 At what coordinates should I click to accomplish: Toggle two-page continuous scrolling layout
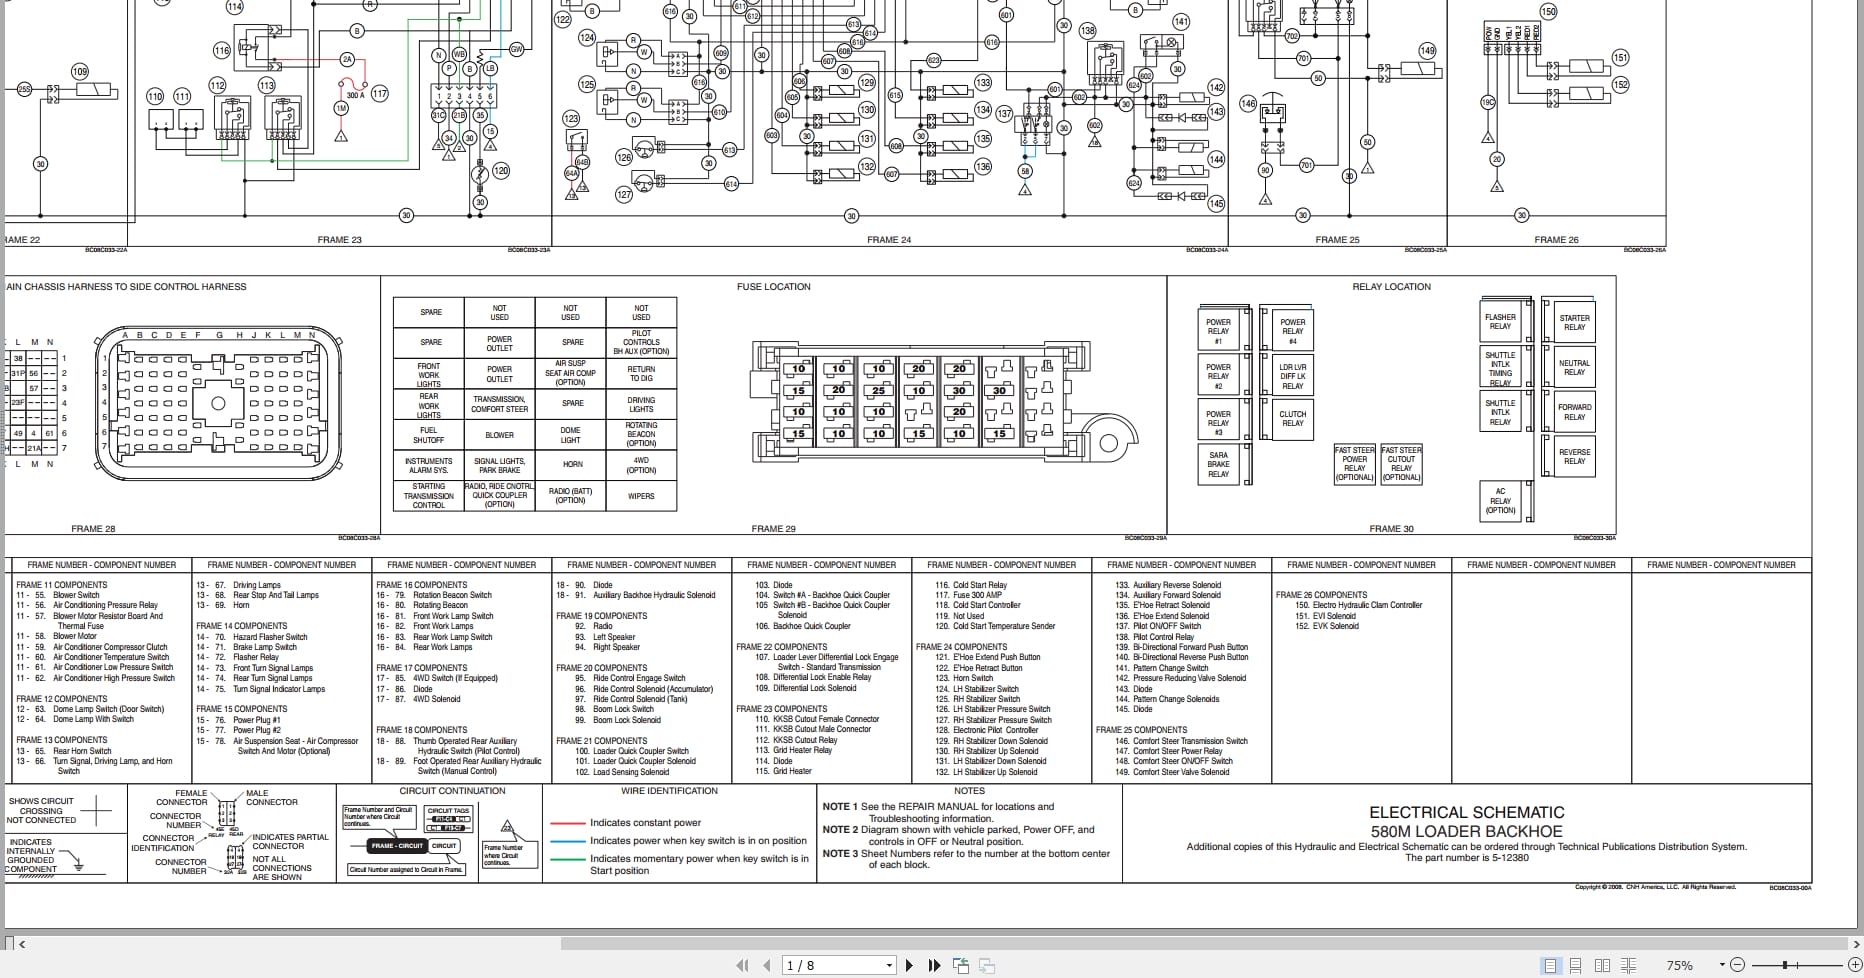[1628, 965]
